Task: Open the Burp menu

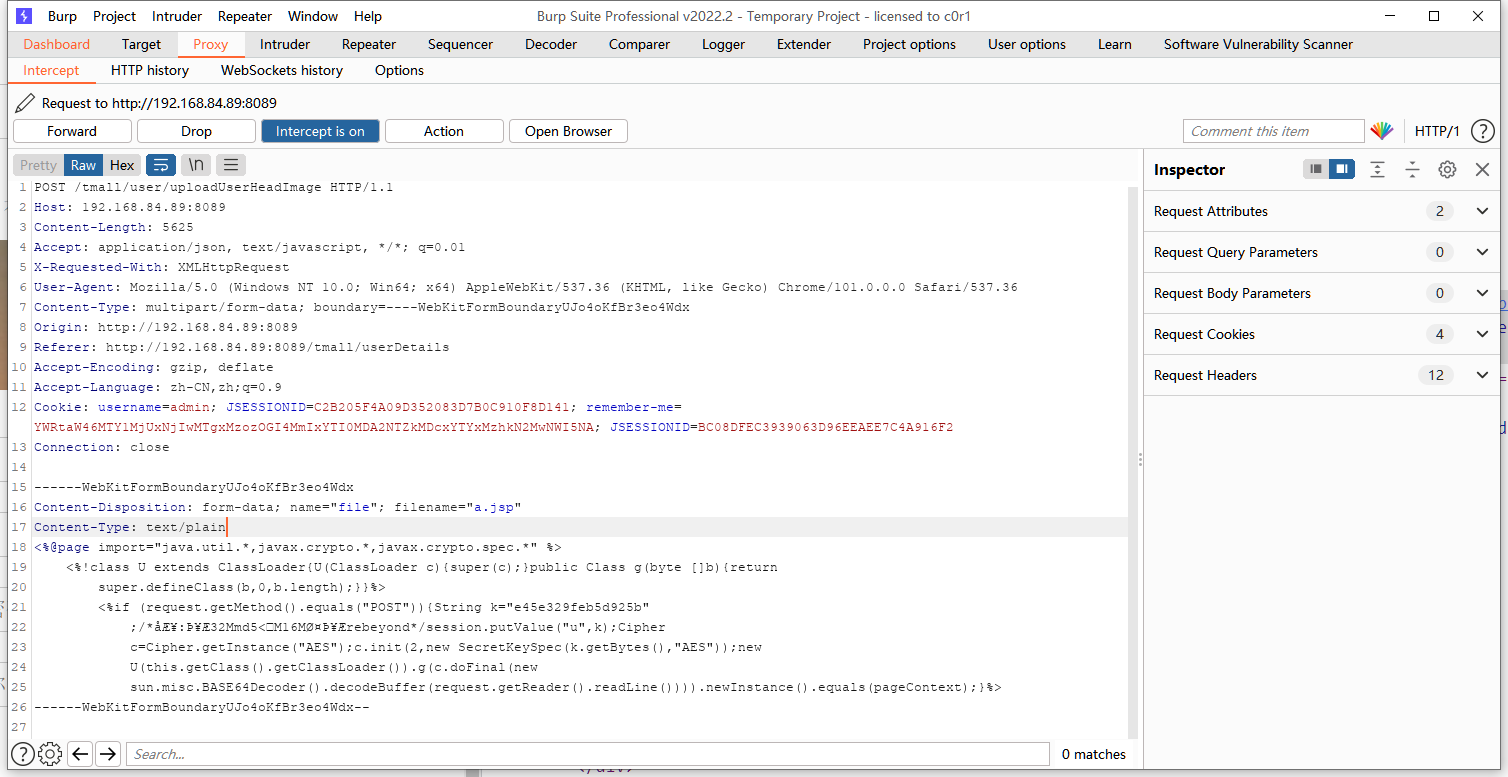Action: [x=62, y=16]
